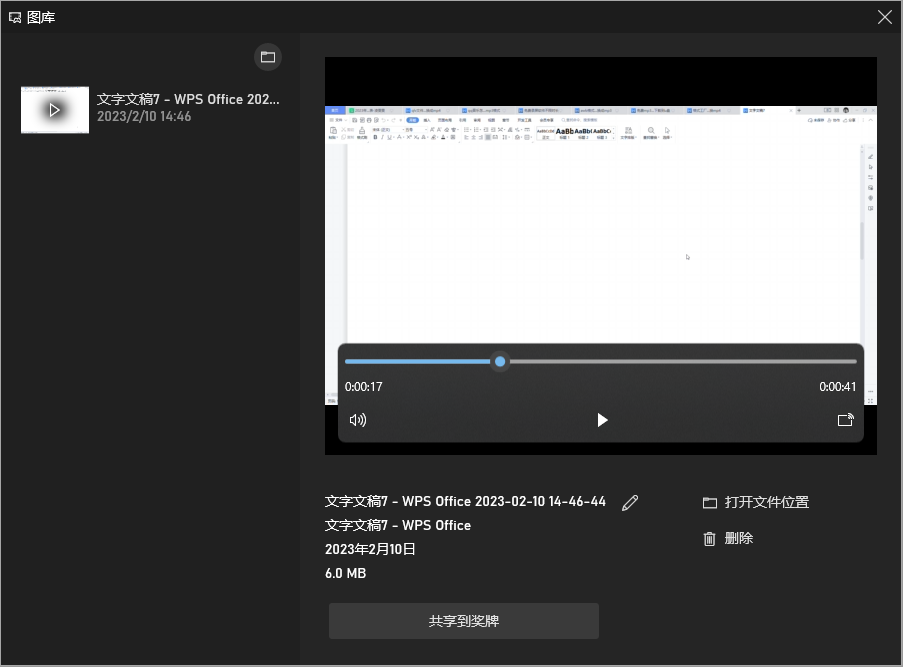This screenshot has height=667, width=903.
Task: Rename the recording with the pencil icon
Action: coord(630,503)
